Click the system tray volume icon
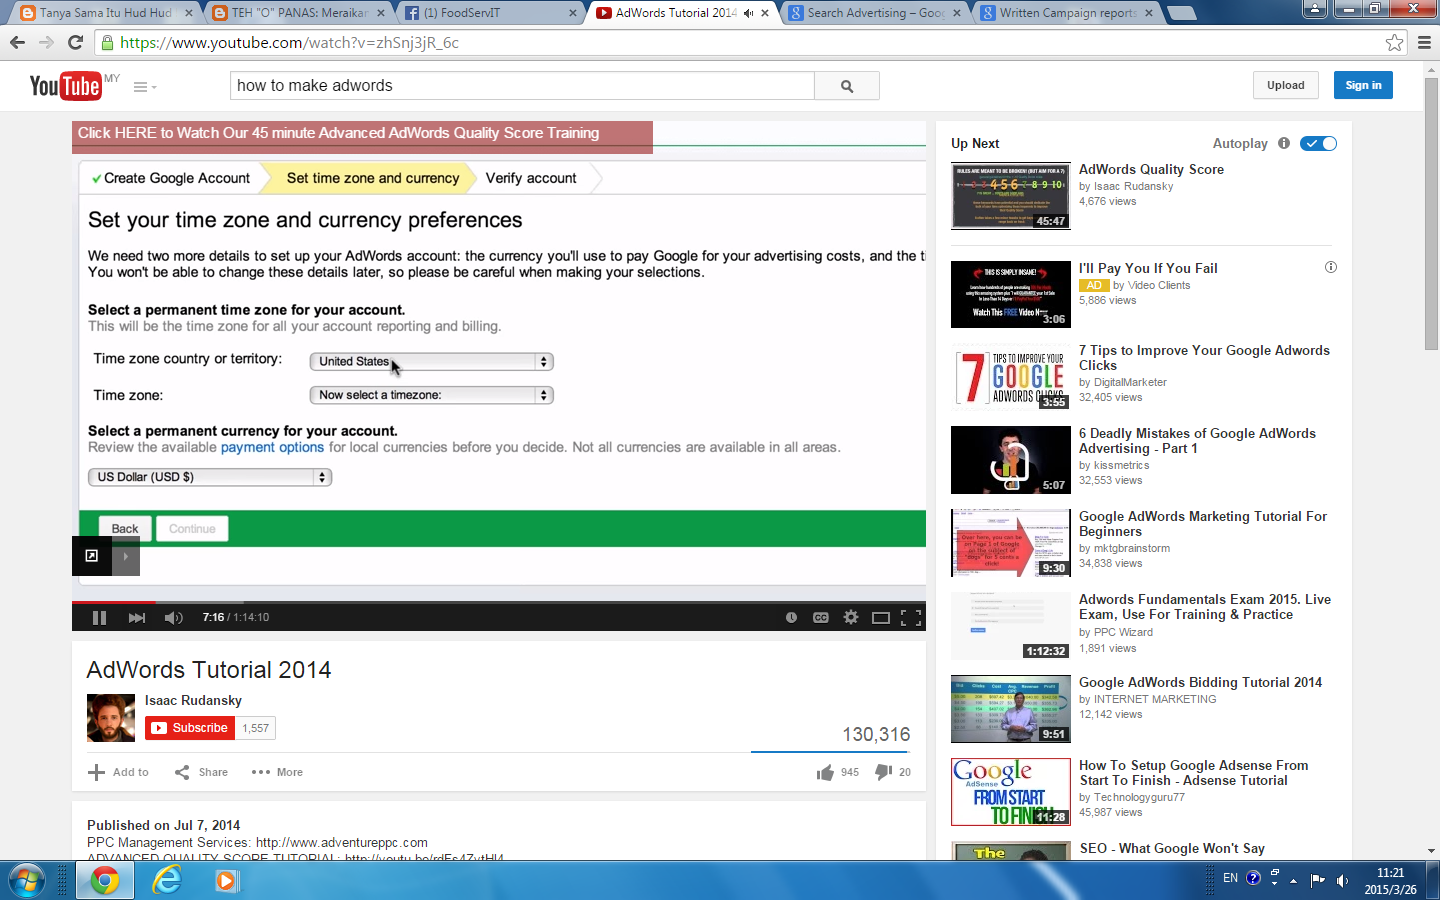The height and width of the screenshot is (900, 1440). pyautogui.click(x=1342, y=880)
